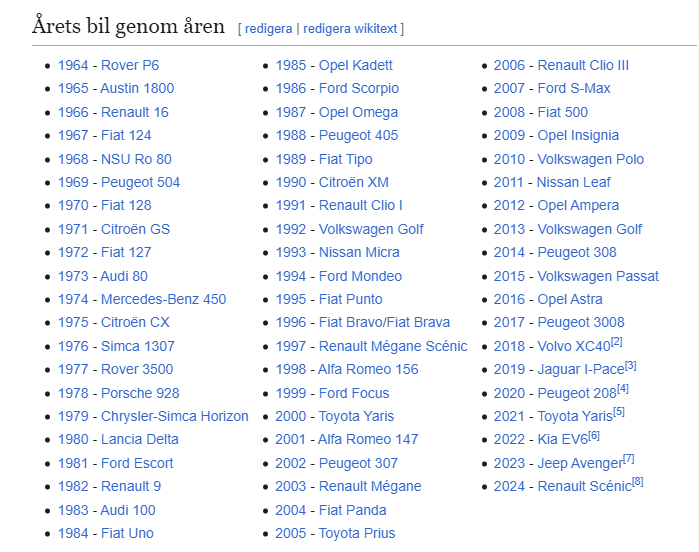Open 2023 - Jeep Avenger link
Image resolution: width=699 pixels, height=552 pixels.
click(558, 463)
